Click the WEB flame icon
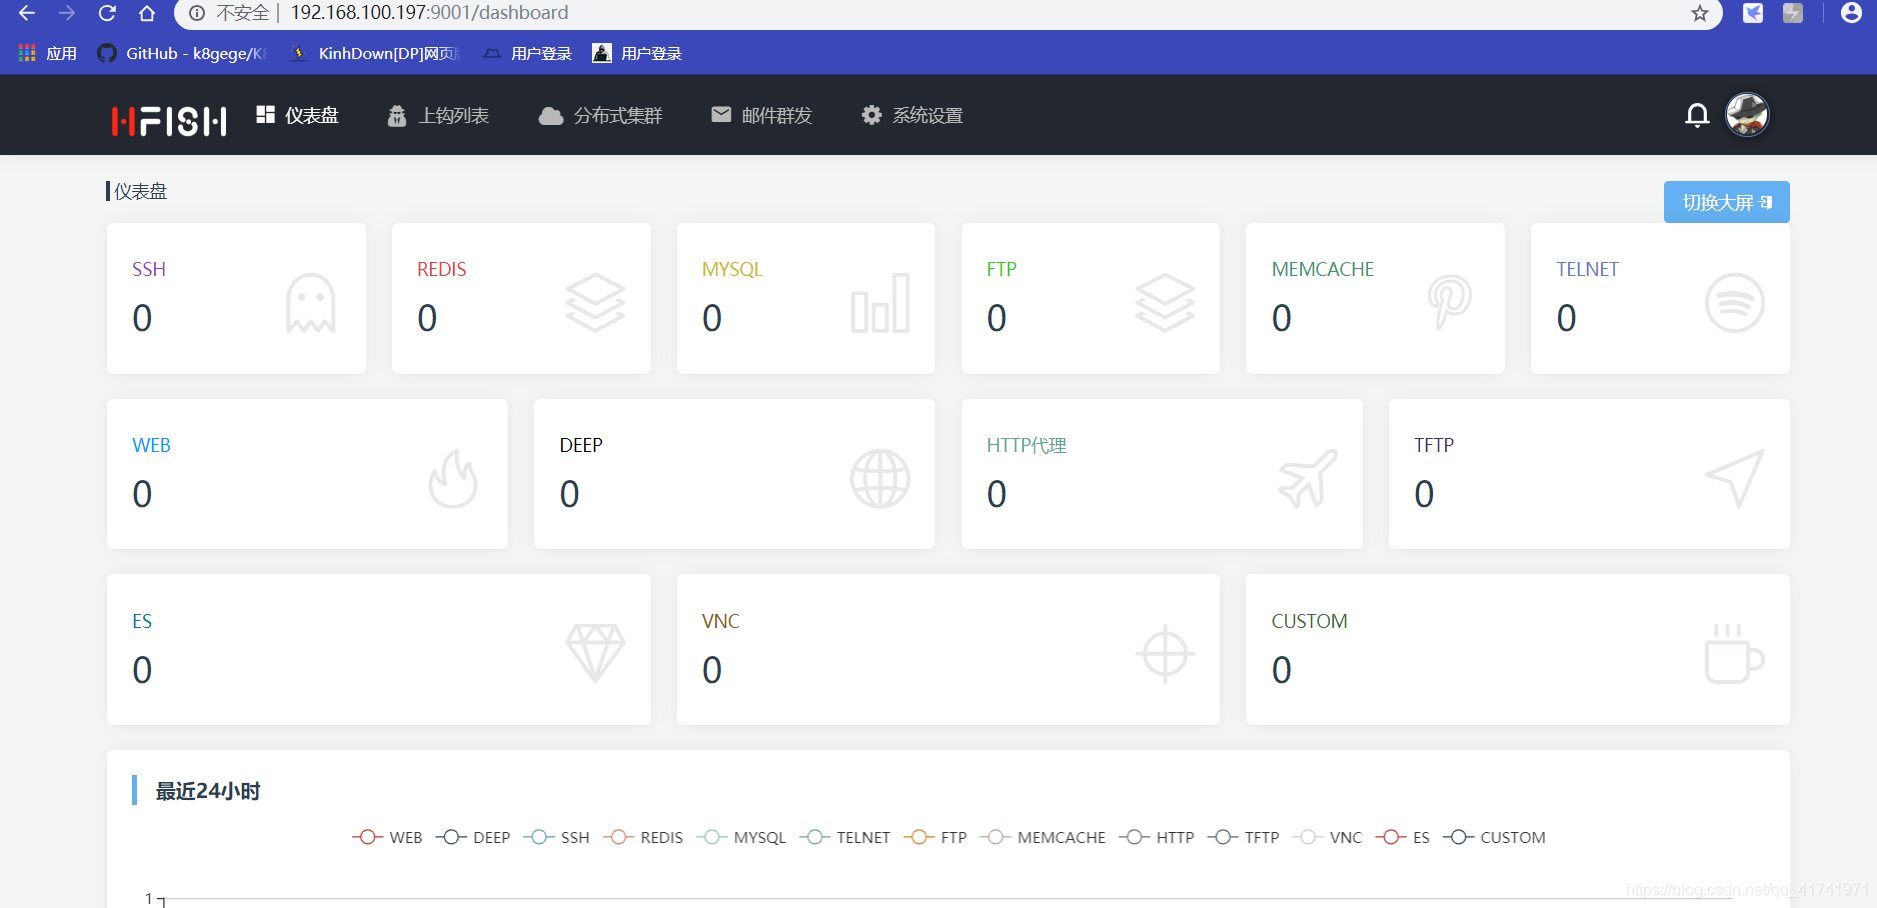 click(454, 477)
